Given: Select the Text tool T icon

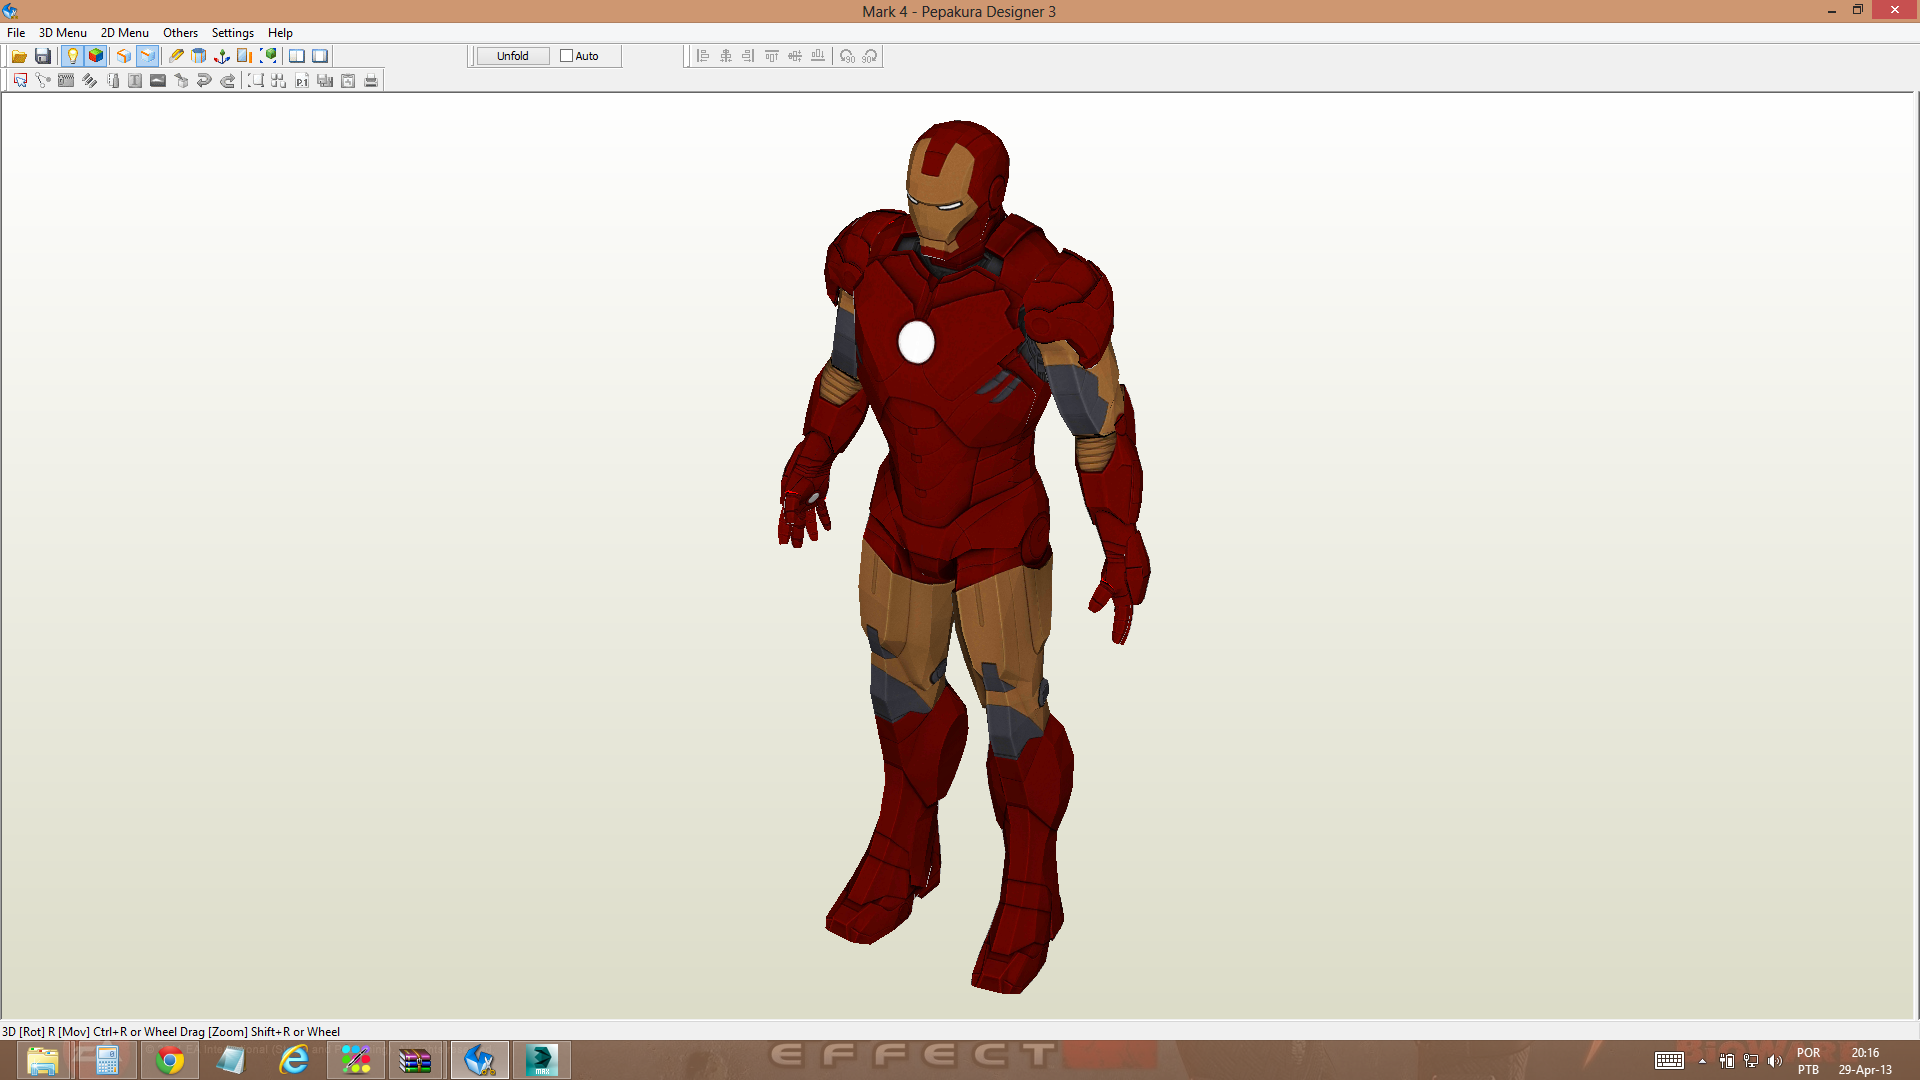Looking at the screenshot, I should coord(135,81).
